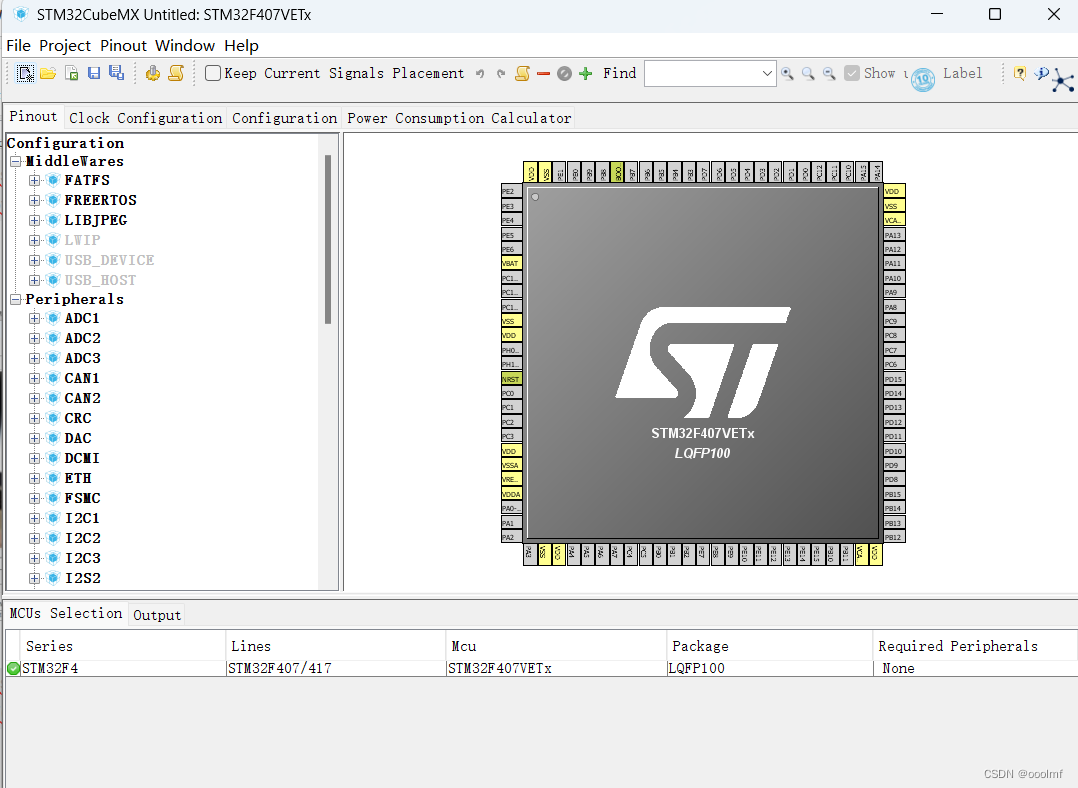Click the Redo arrow in the toolbar
1078x788 pixels.
pos(500,74)
